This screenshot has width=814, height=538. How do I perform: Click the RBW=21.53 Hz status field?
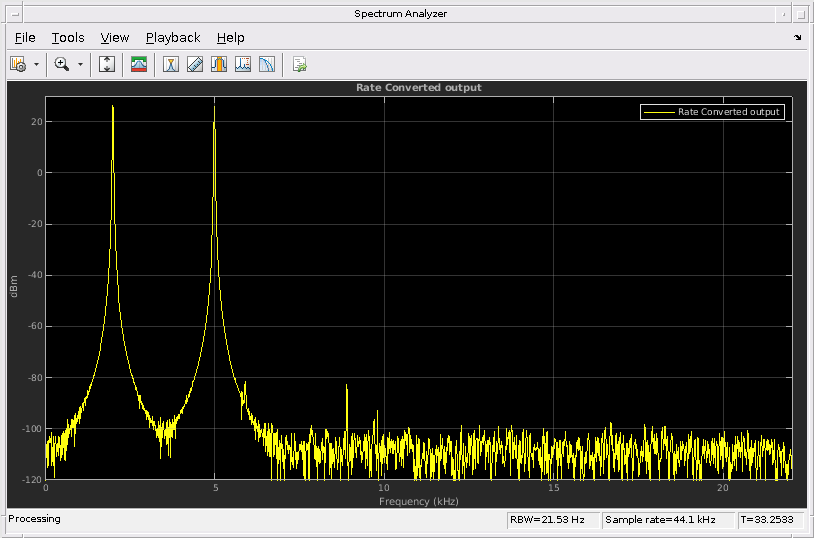point(553,520)
